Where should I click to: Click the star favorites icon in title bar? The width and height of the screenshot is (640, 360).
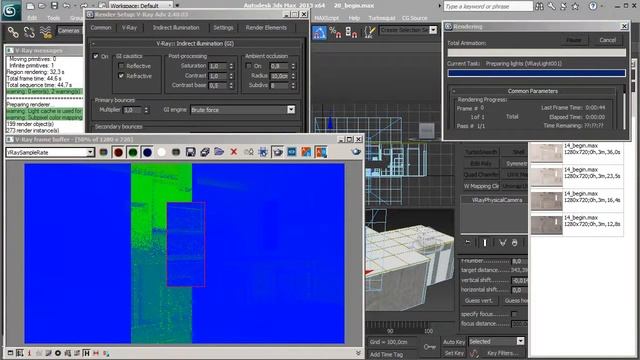pyautogui.click(x=575, y=6)
